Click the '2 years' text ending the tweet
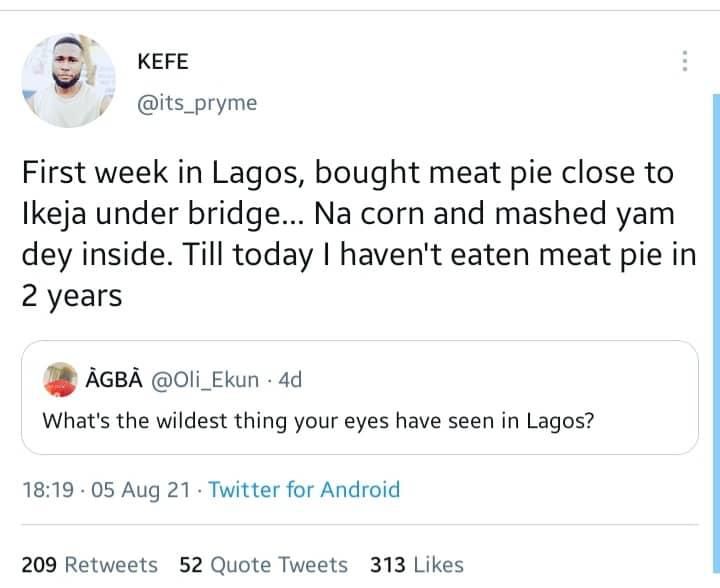Viewport: 720px width, 588px height. 71,297
